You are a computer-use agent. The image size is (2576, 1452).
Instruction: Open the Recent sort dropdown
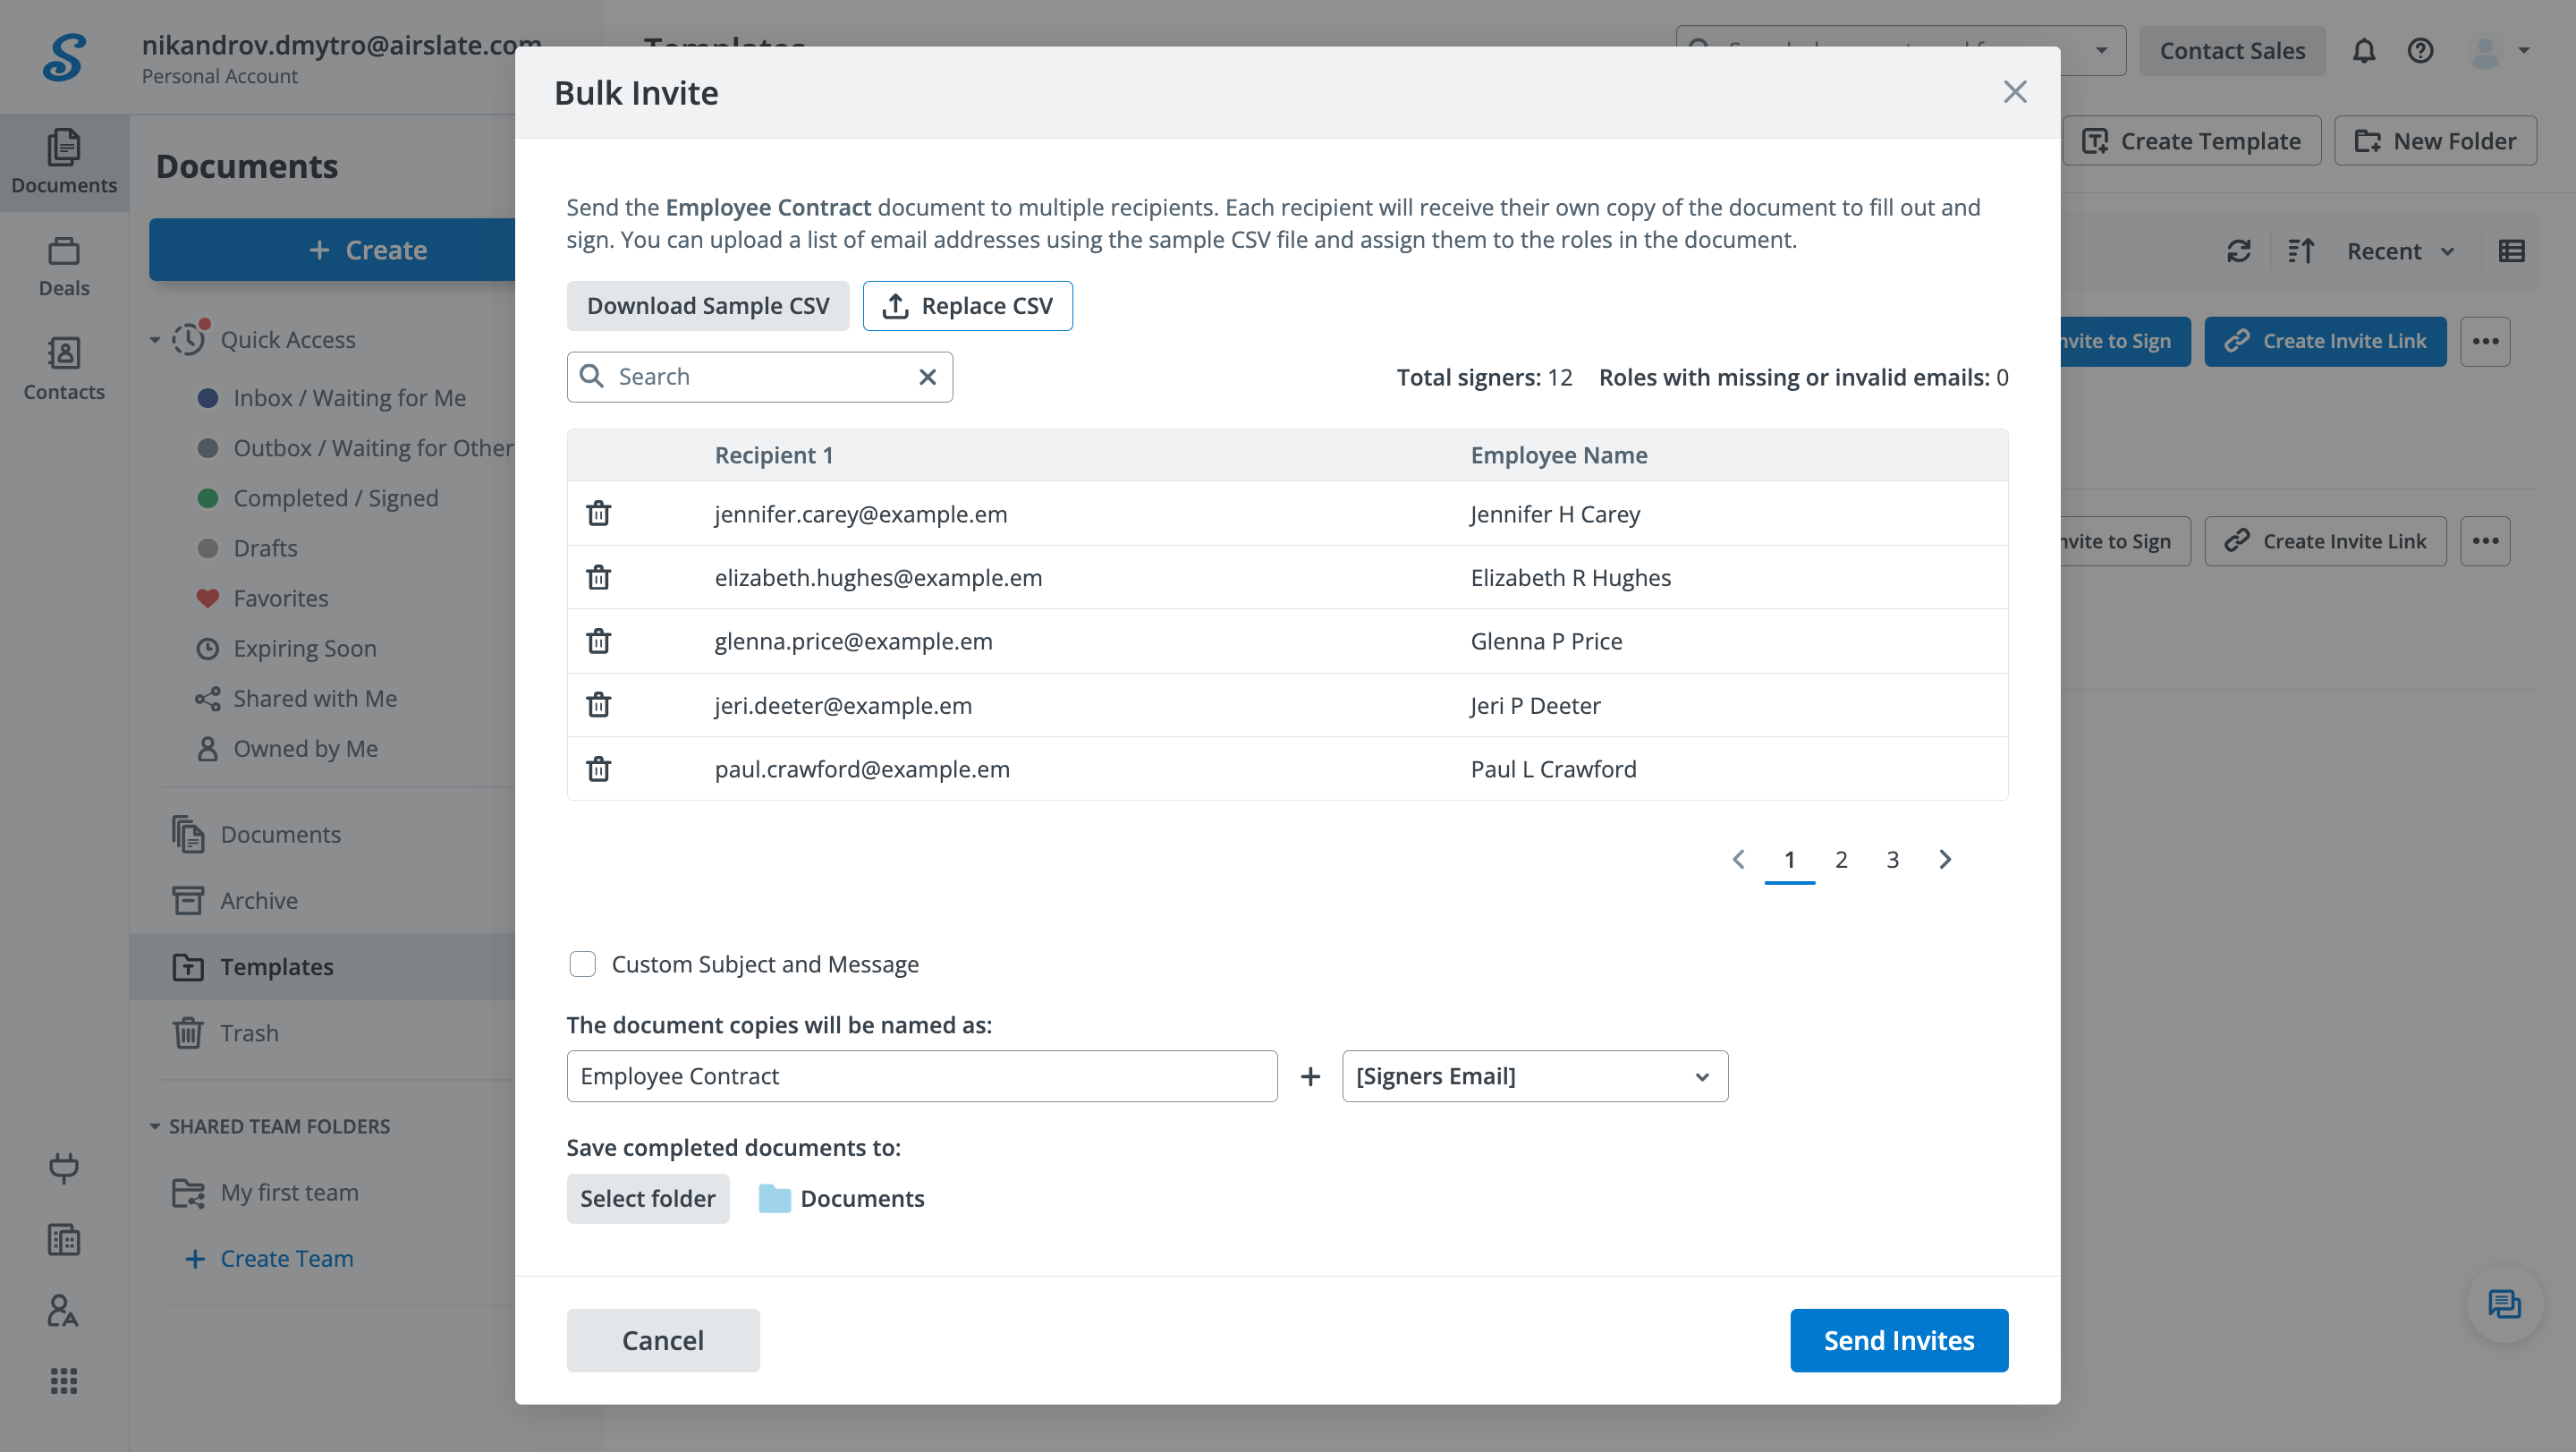coord(2399,251)
